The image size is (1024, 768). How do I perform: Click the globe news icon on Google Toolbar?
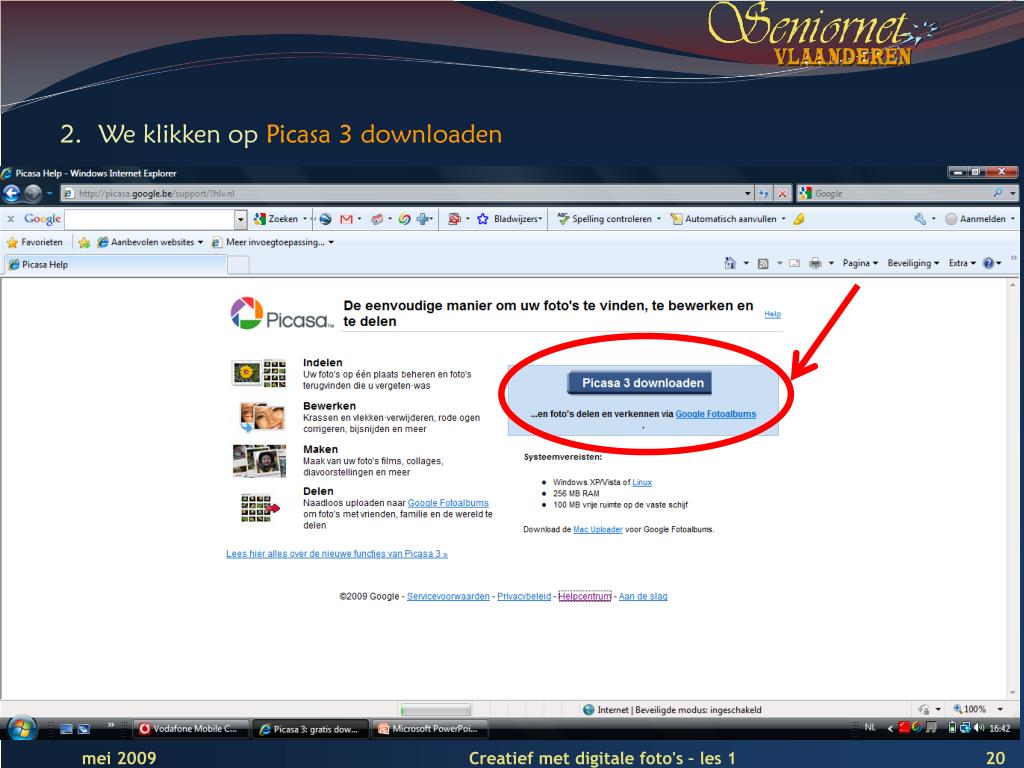pos(325,219)
